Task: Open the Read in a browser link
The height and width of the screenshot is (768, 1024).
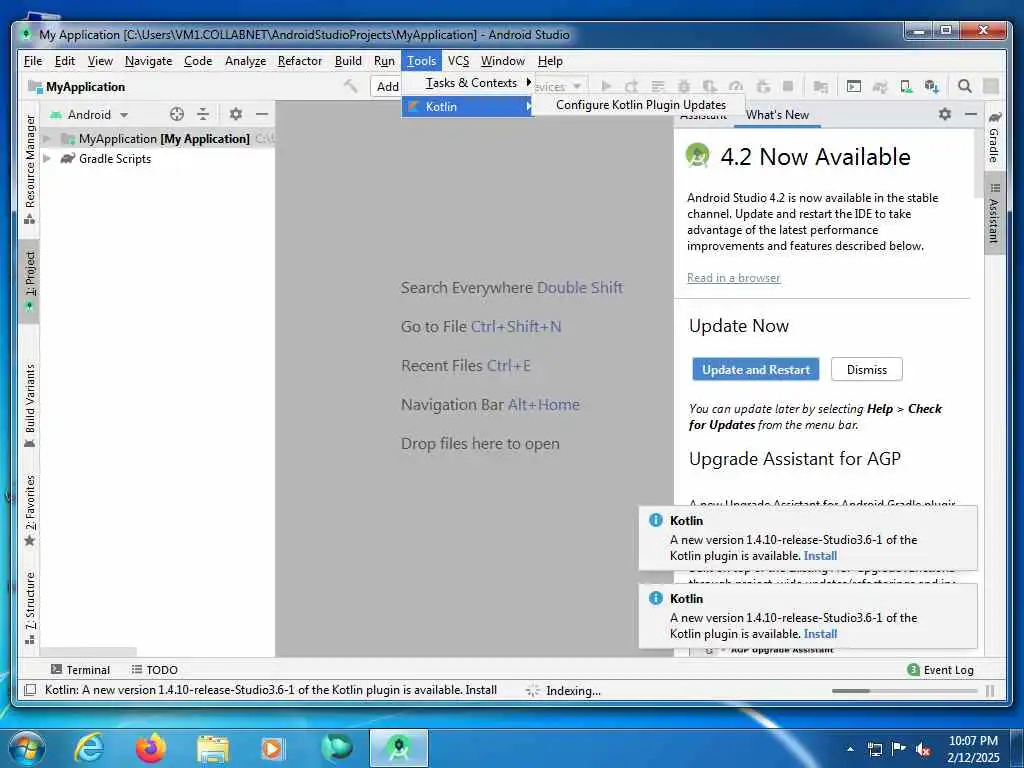Action: [x=733, y=278]
